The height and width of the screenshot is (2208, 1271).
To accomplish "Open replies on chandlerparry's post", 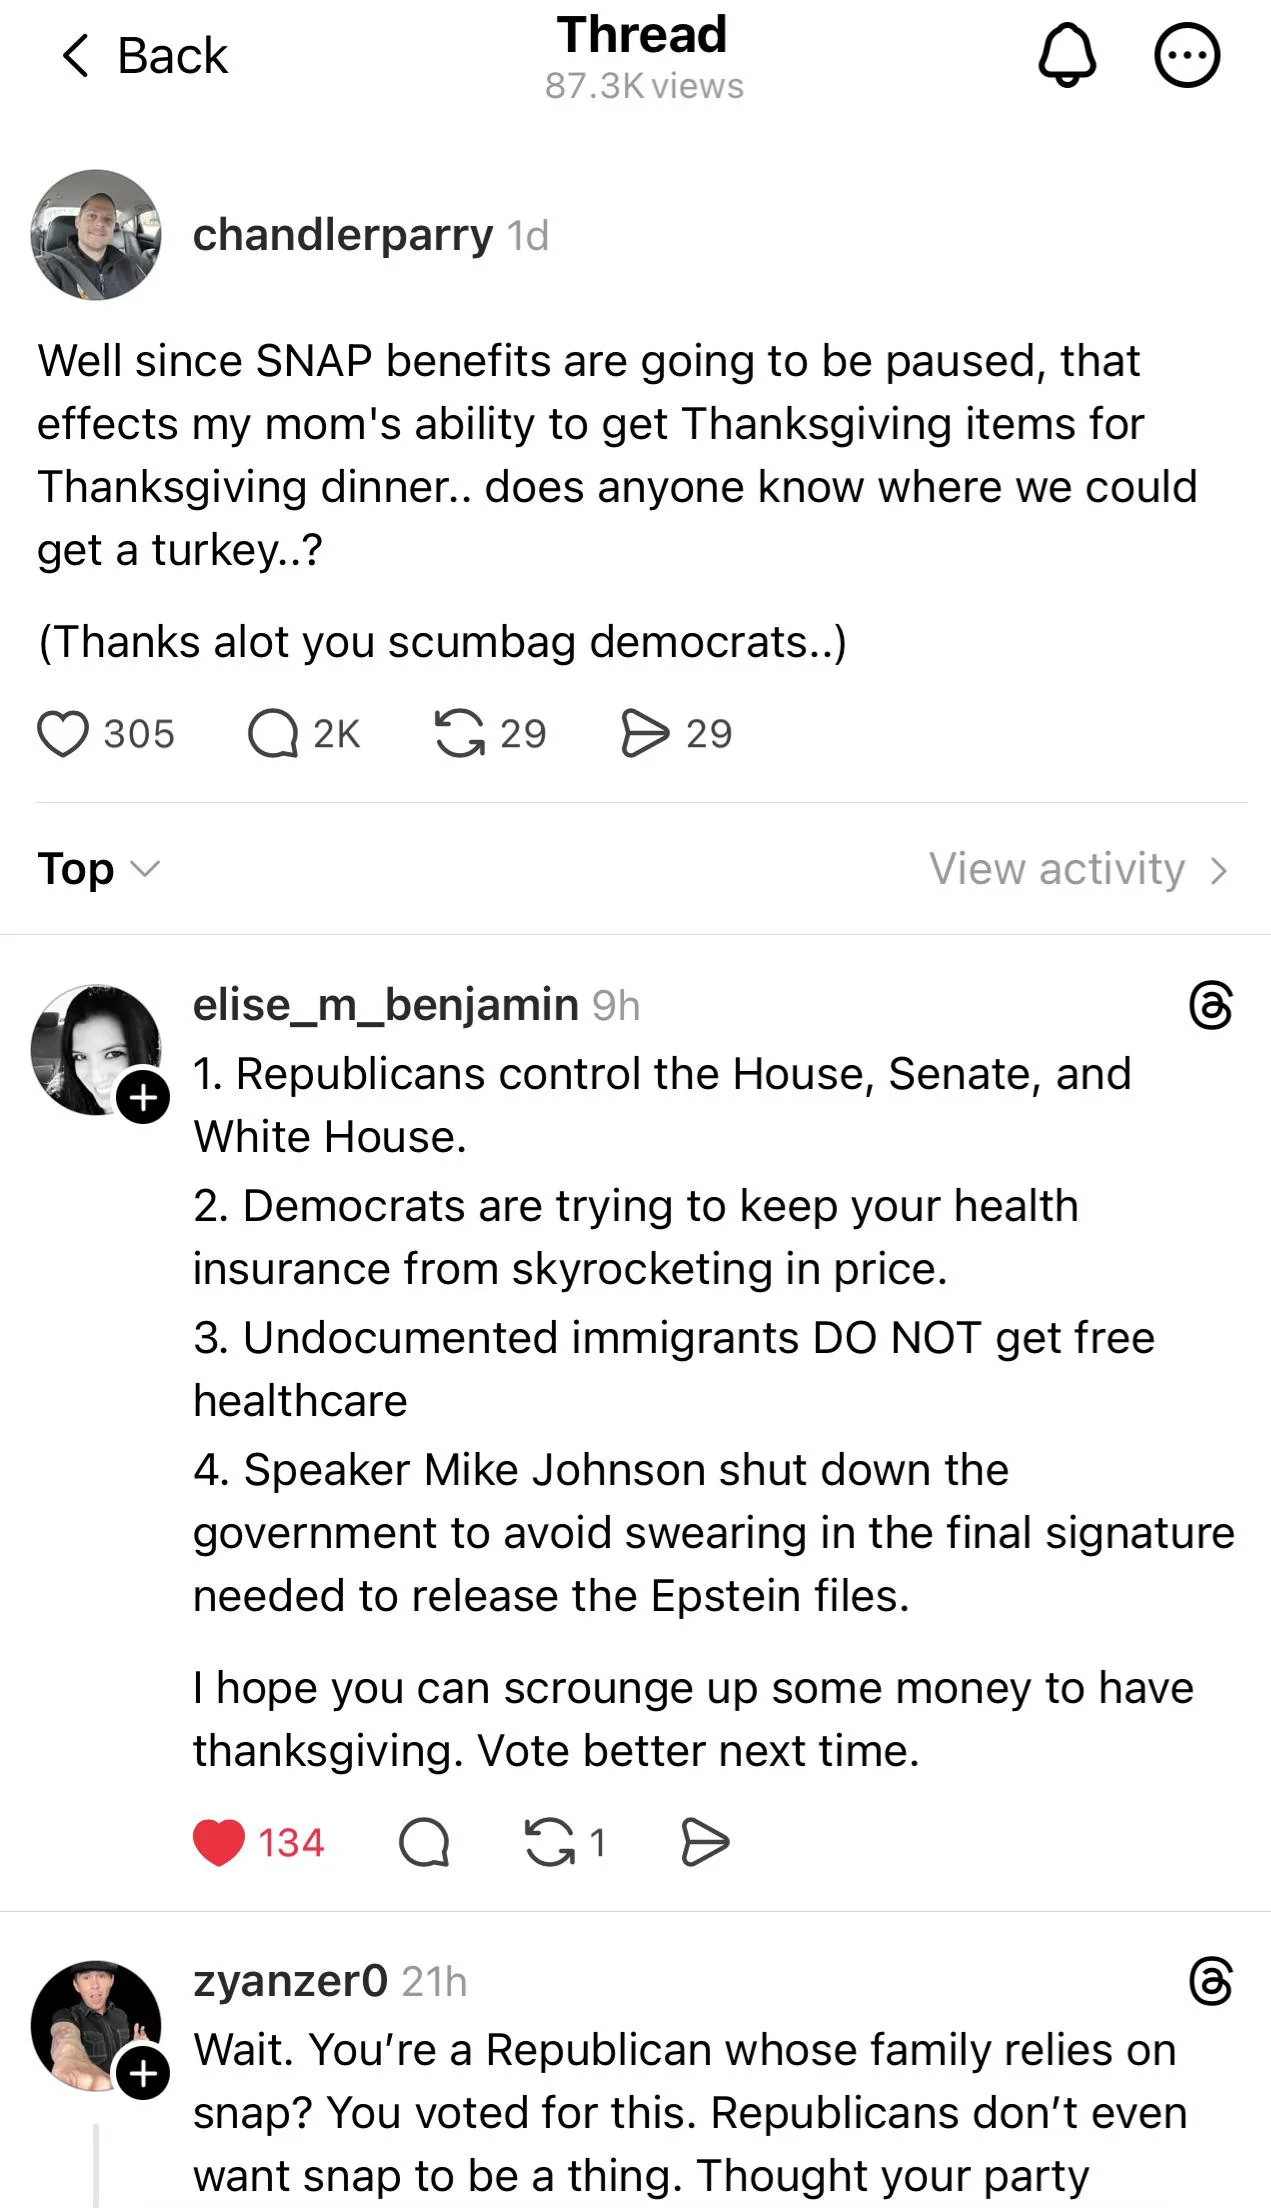I will click(x=273, y=733).
